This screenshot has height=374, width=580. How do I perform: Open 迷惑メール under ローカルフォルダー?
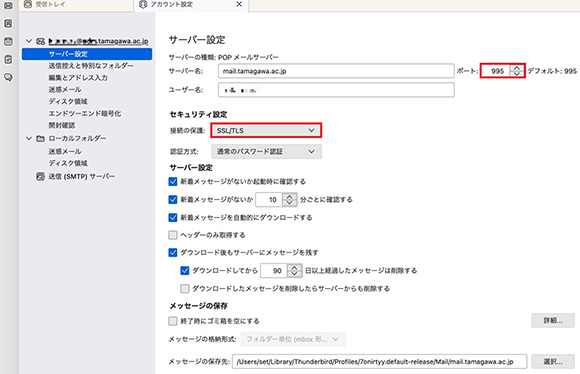click(65, 151)
